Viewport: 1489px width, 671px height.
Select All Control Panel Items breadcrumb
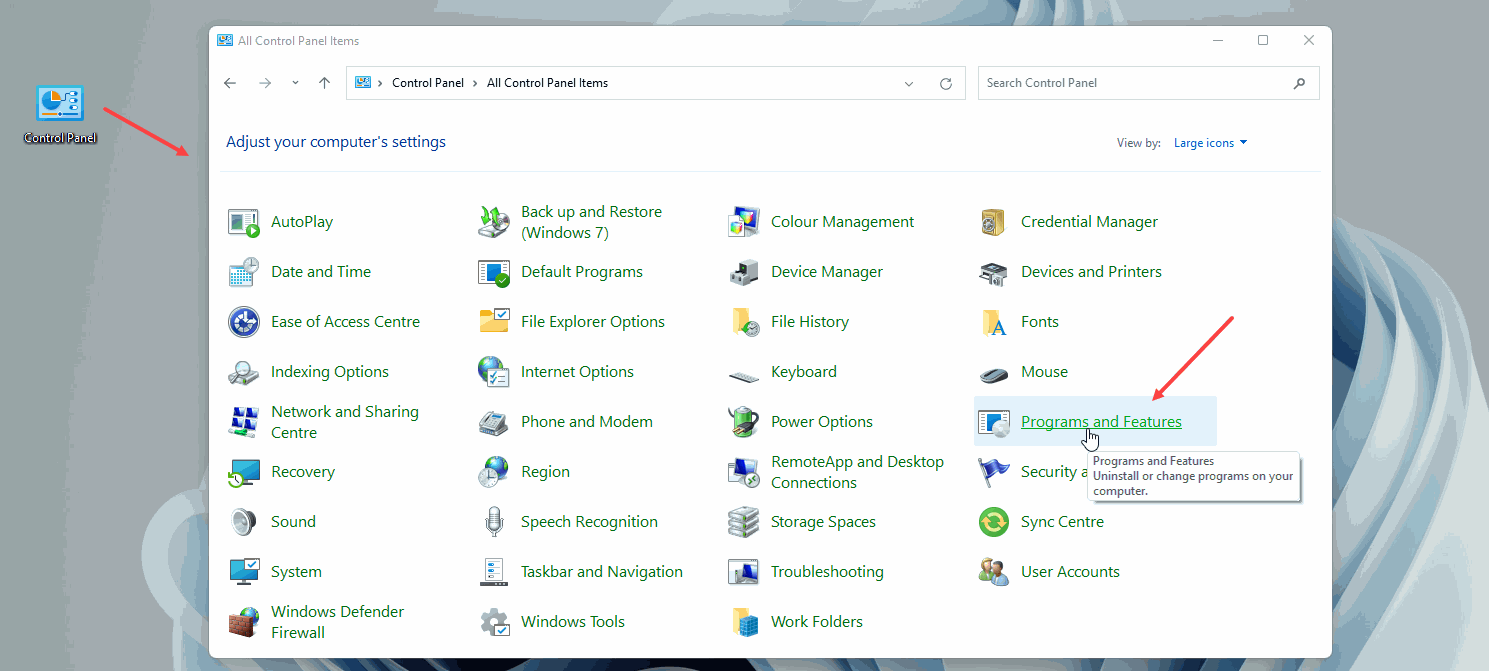(x=547, y=83)
